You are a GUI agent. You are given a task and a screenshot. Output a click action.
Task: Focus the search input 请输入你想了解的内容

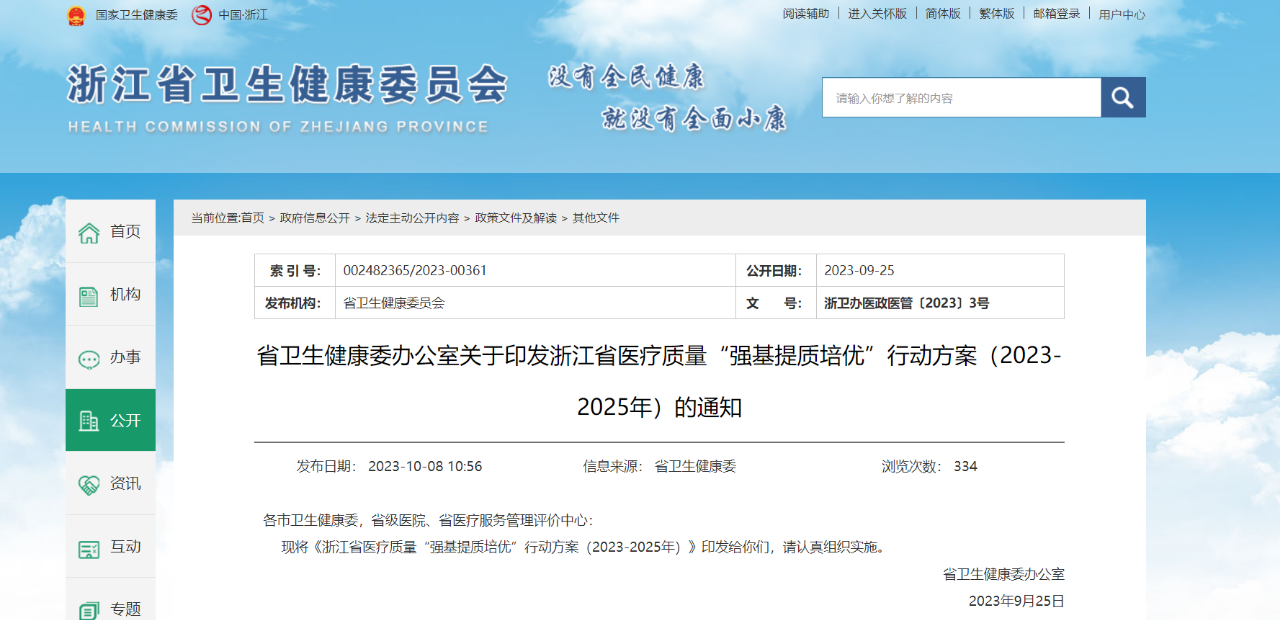coord(962,98)
